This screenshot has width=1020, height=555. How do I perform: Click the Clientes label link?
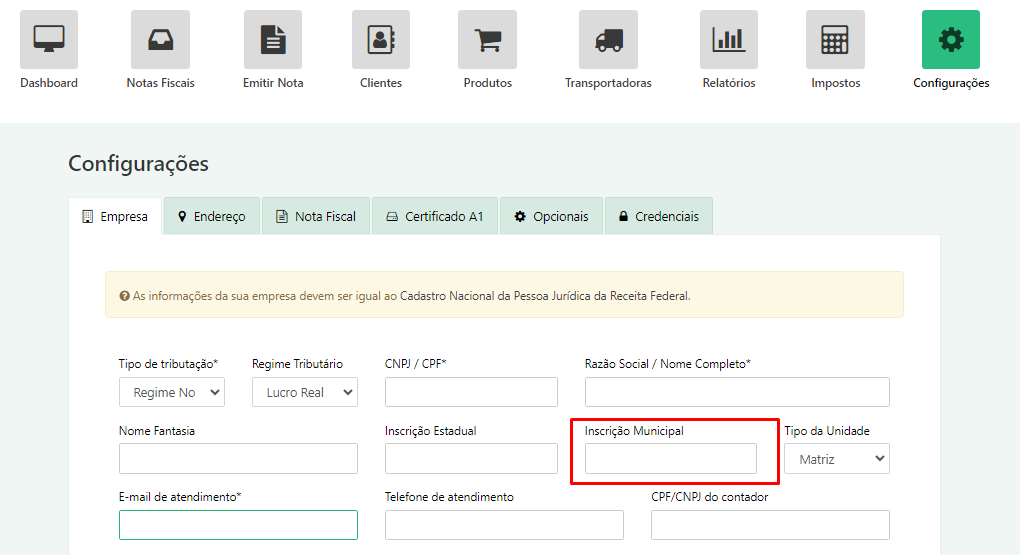(x=381, y=83)
